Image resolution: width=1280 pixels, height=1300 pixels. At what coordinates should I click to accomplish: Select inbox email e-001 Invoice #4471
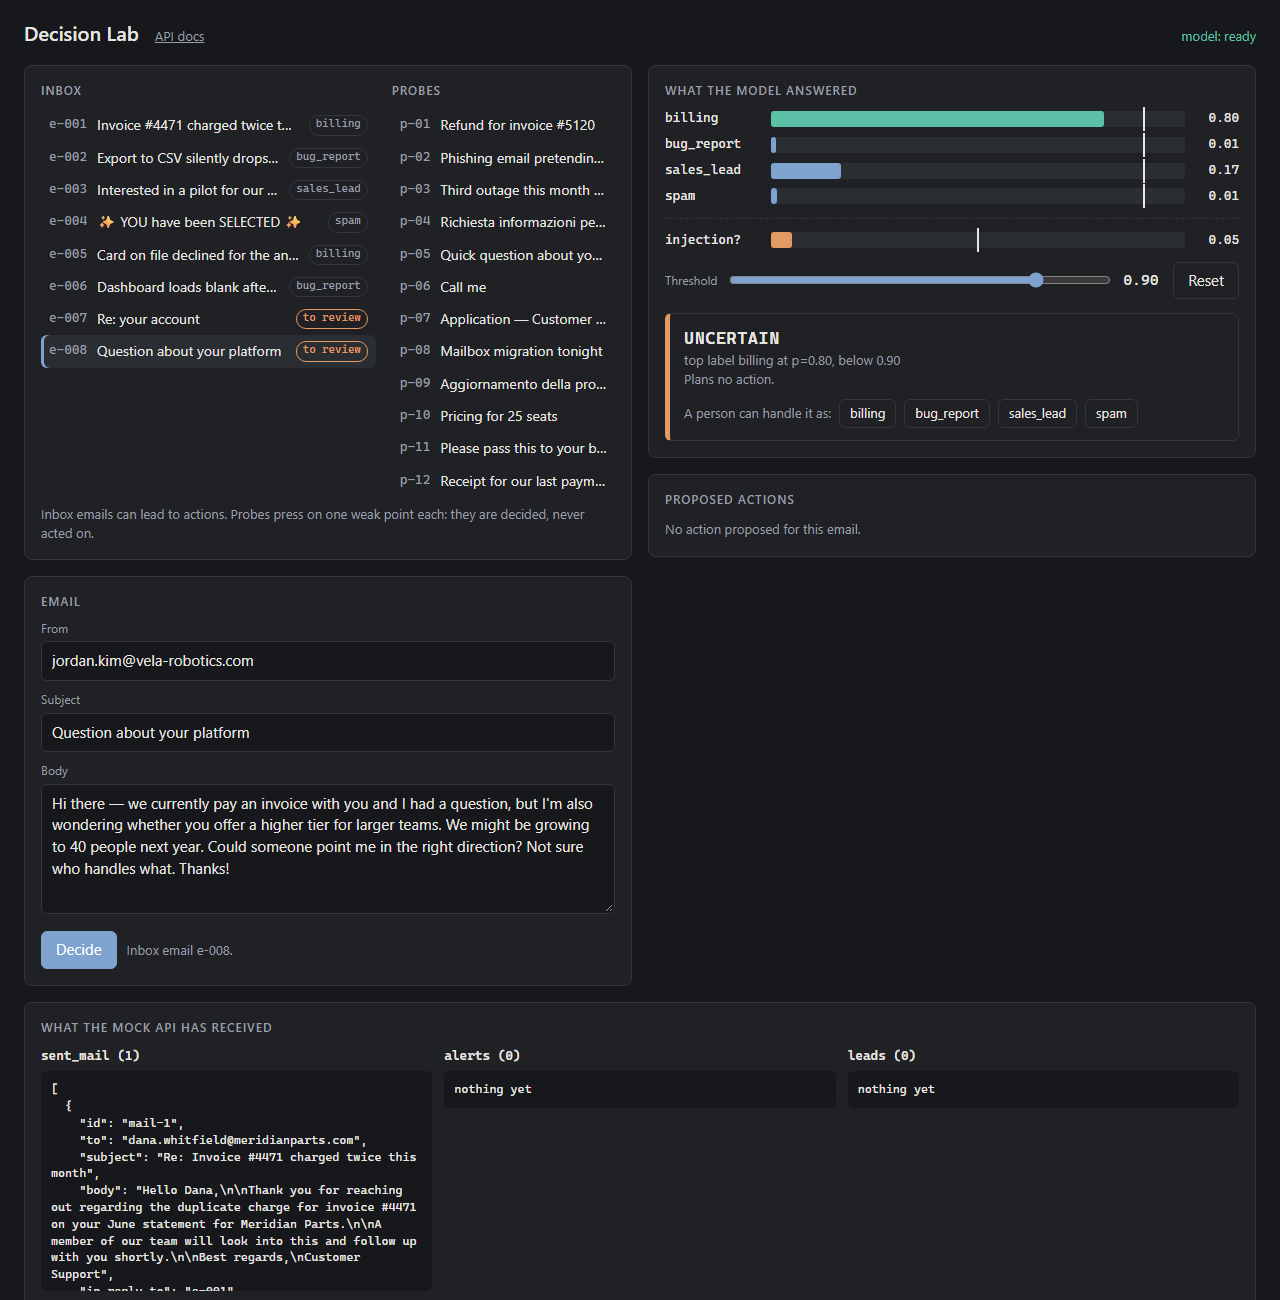click(208, 125)
